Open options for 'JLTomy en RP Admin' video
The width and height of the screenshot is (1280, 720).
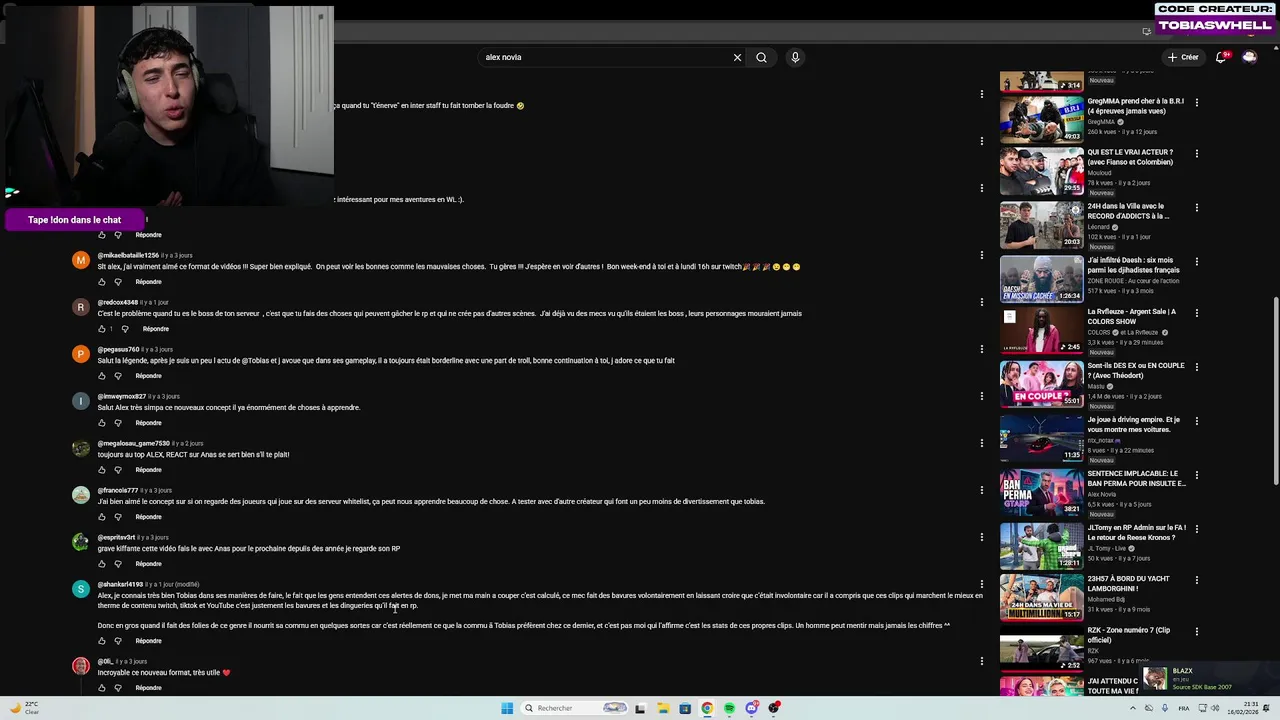click(x=1196, y=528)
